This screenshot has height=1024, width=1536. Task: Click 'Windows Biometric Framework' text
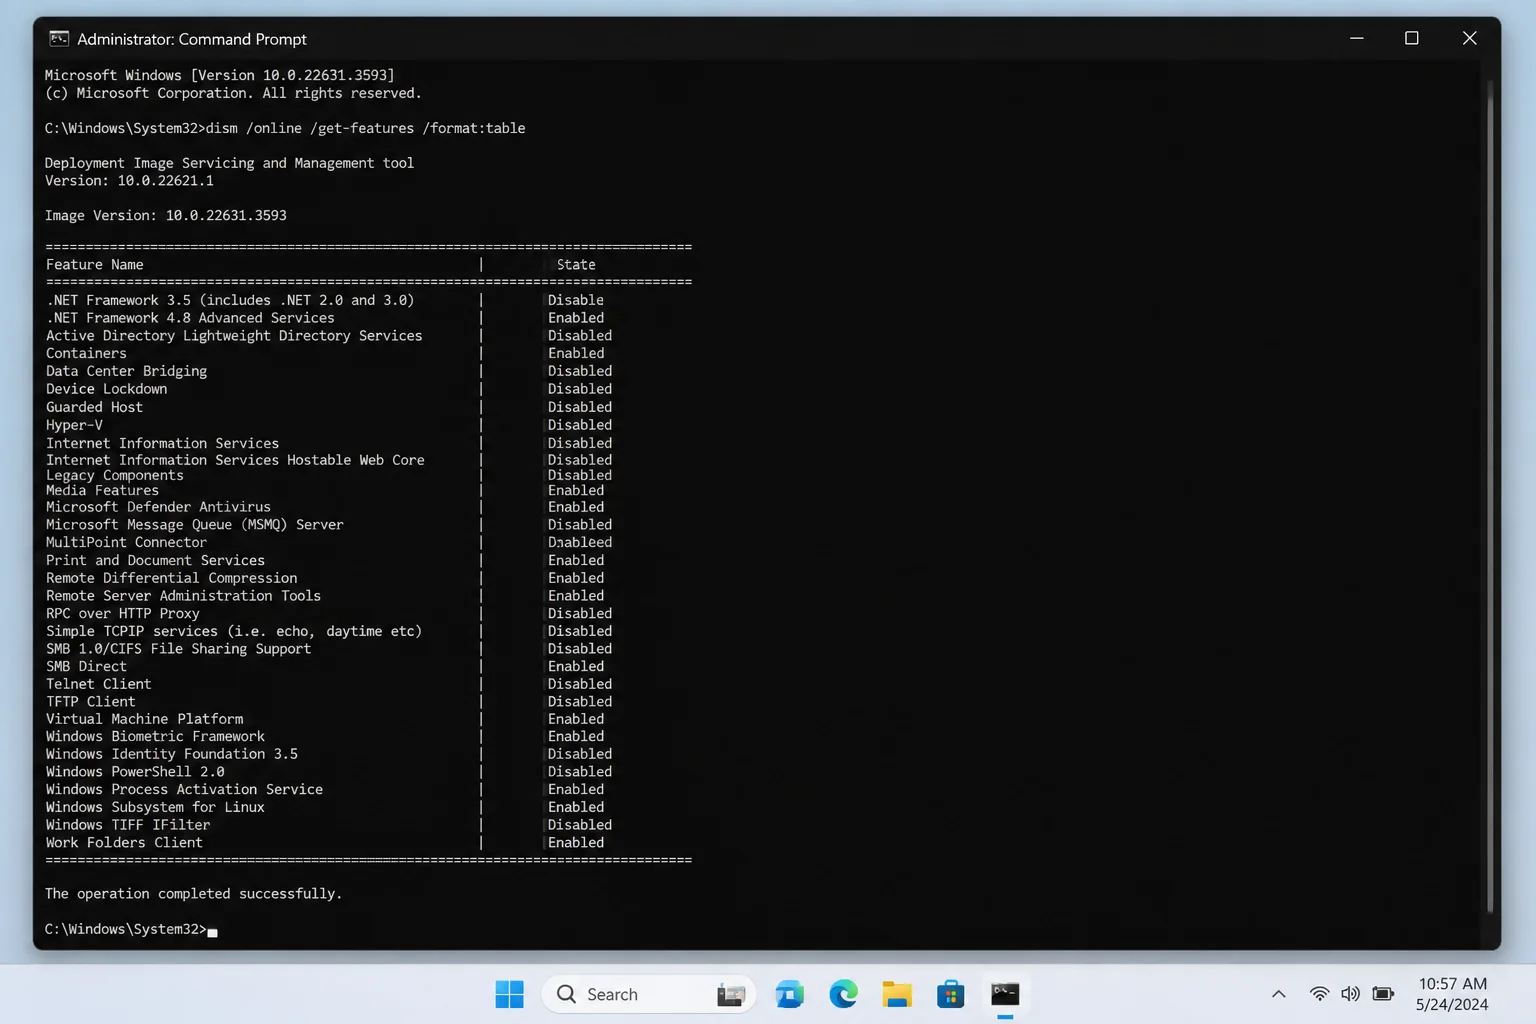(x=155, y=737)
